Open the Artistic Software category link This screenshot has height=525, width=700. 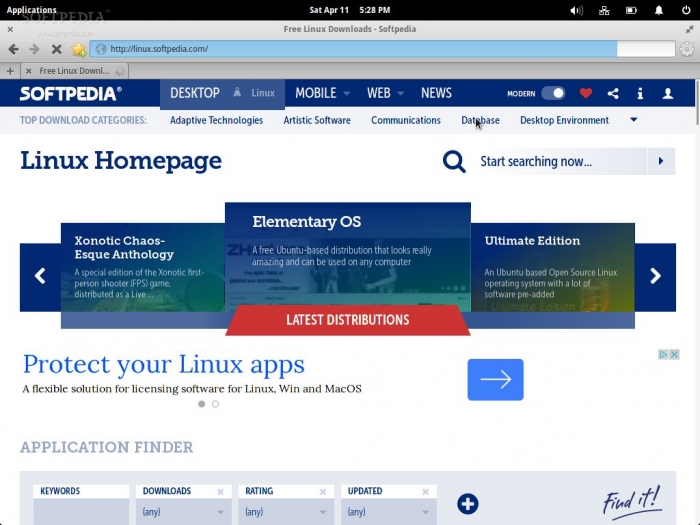(317, 120)
